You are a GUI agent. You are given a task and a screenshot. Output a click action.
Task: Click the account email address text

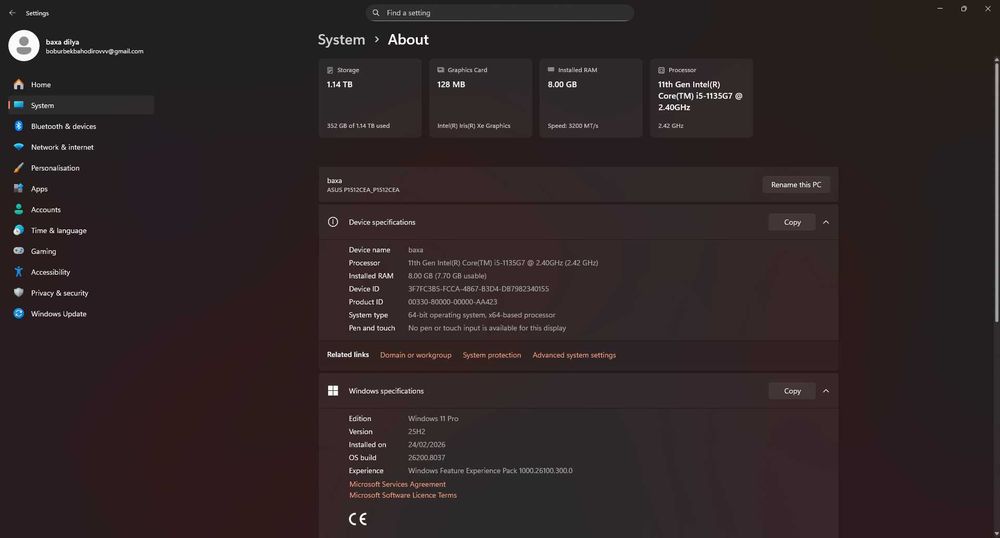pyautogui.click(x=94, y=51)
